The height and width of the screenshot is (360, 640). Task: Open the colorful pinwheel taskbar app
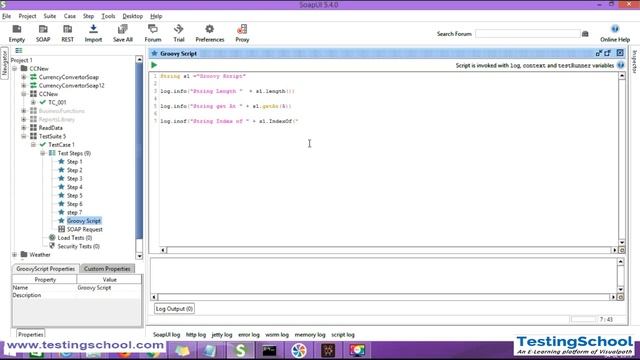tap(299, 350)
